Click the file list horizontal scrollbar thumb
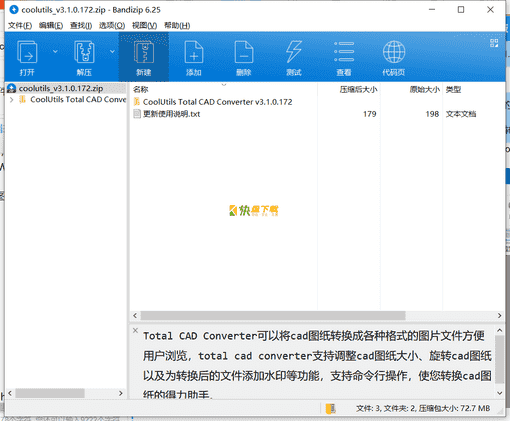This screenshot has width=510, height=421. [x=273, y=315]
